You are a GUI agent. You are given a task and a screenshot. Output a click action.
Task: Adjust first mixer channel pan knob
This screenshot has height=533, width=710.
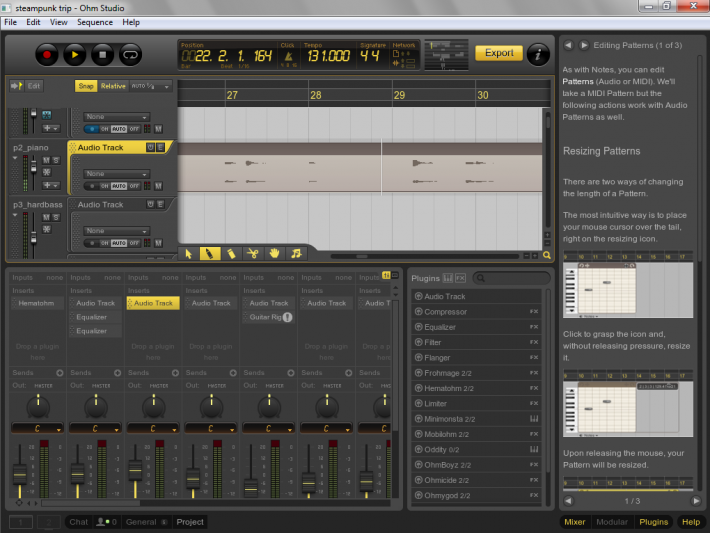38,406
